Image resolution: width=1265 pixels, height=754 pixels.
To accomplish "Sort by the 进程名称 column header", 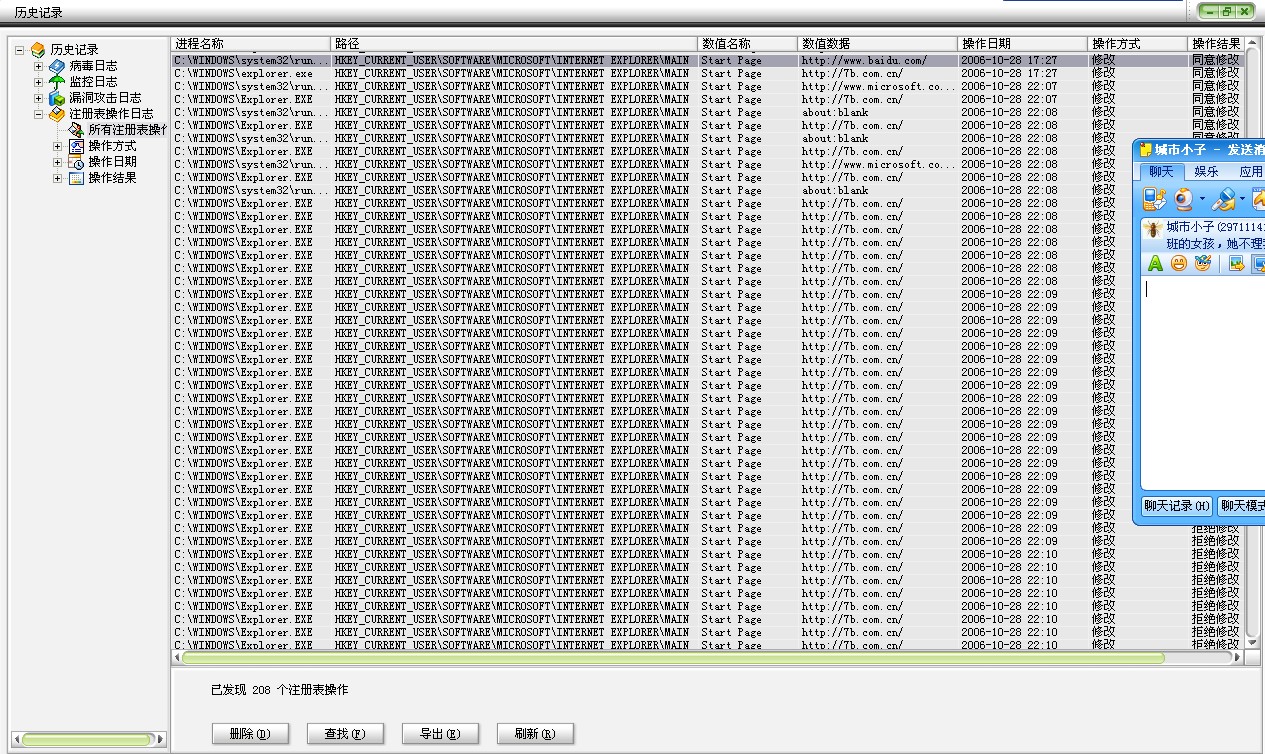I will 251,44.
